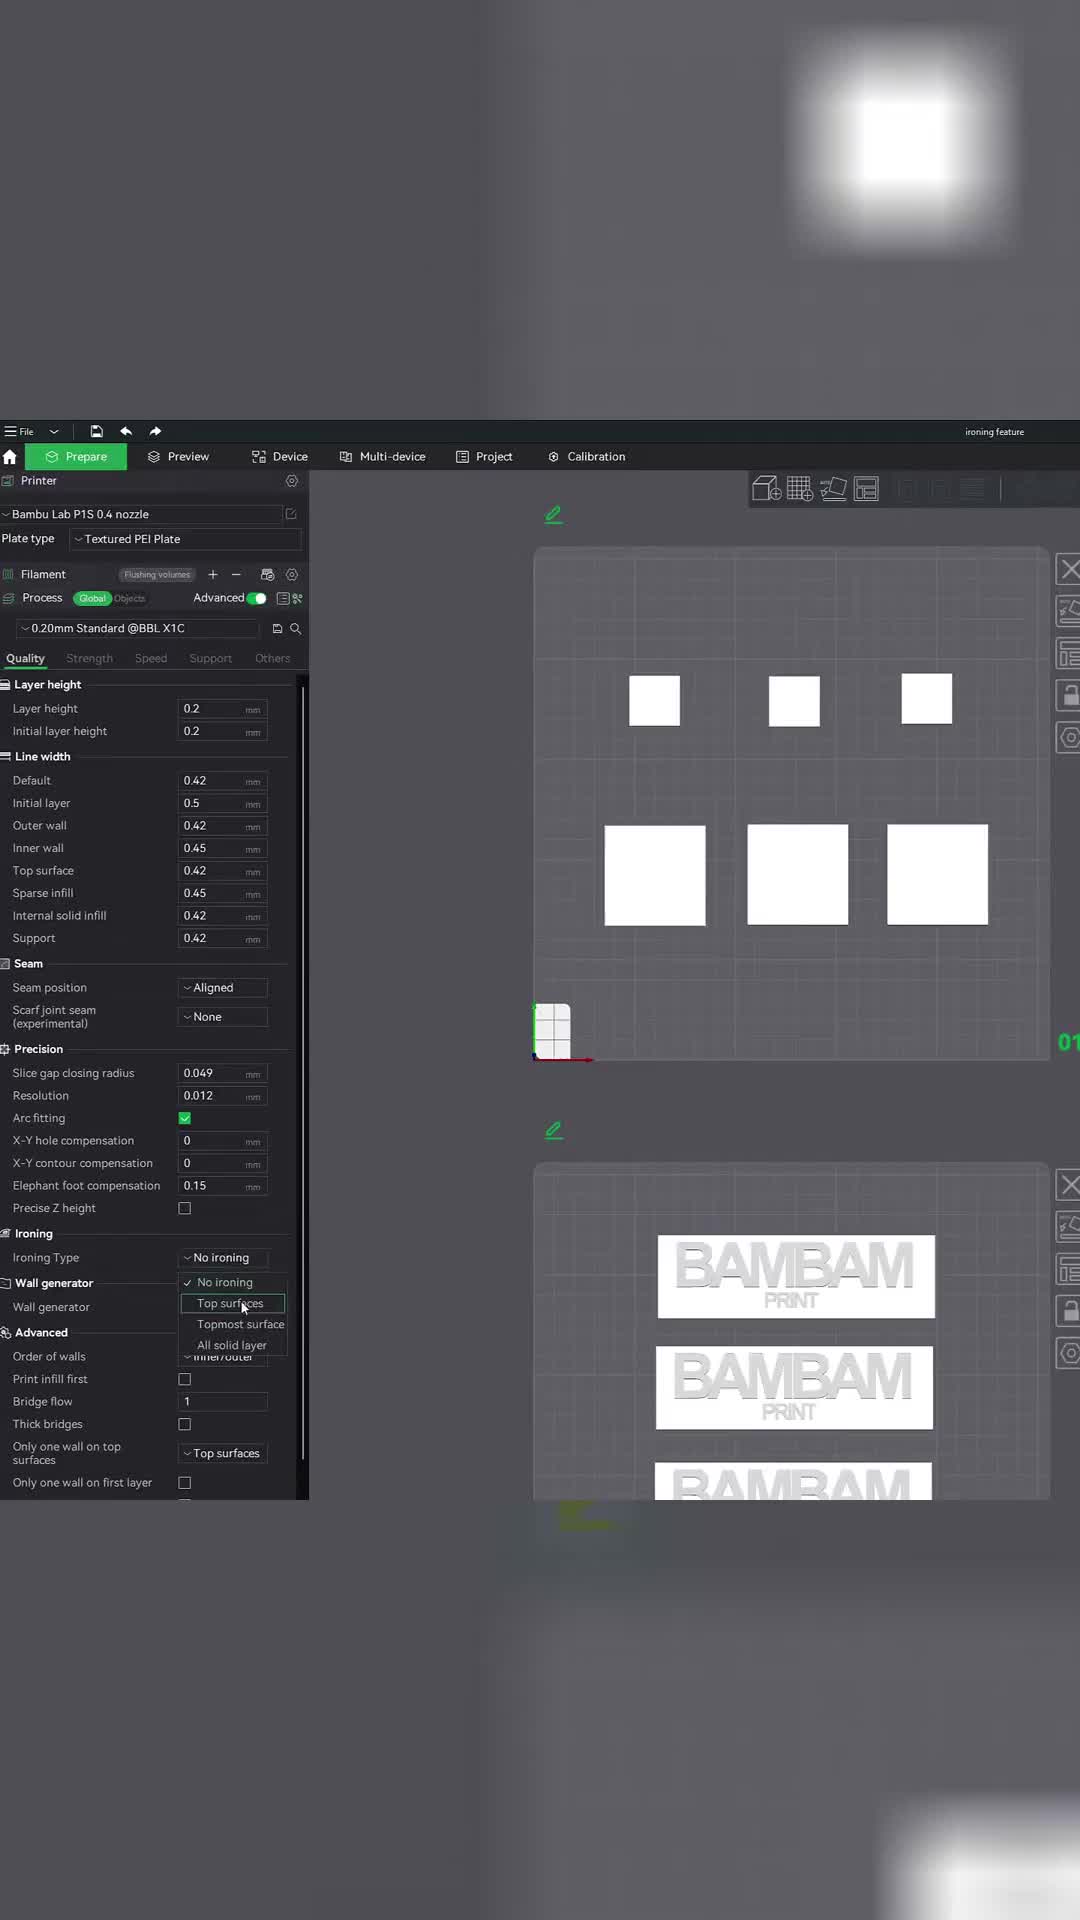
Task: Click the BAMBAM plate's green name edit icon
Action: point(554,1130)
